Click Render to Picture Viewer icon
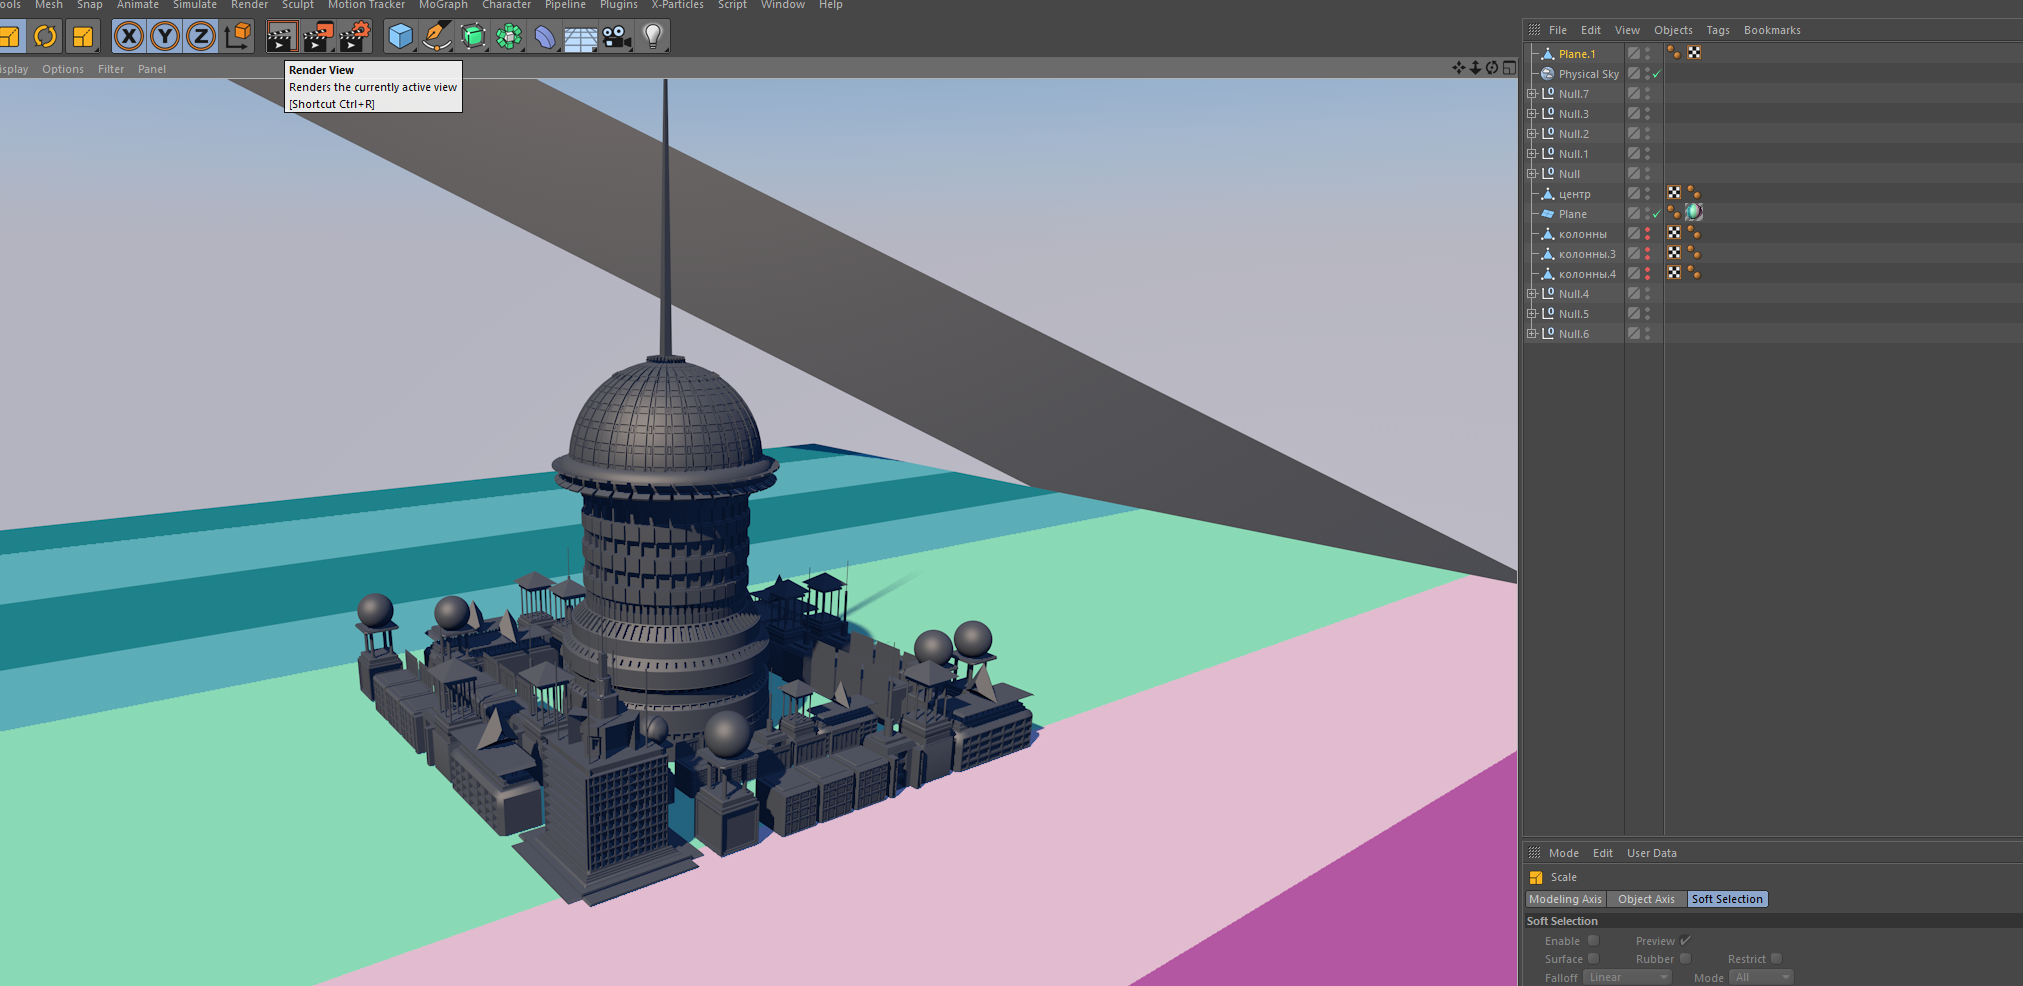 point(318,37)
